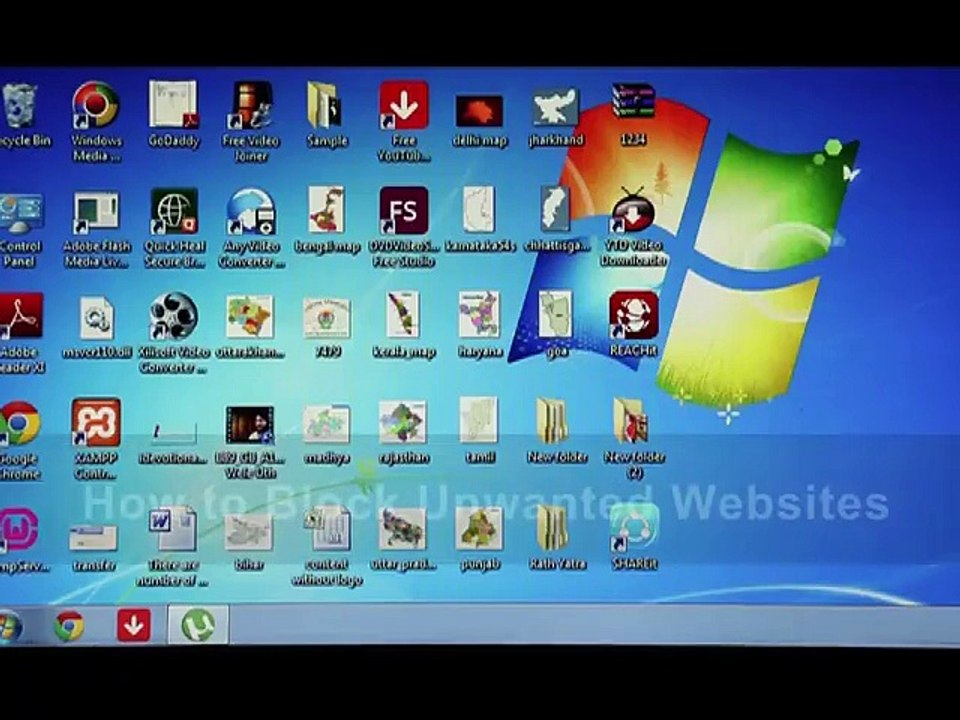Open the transfer file icon
Viewport: 960px width, 720px height.
coord(93,537)
